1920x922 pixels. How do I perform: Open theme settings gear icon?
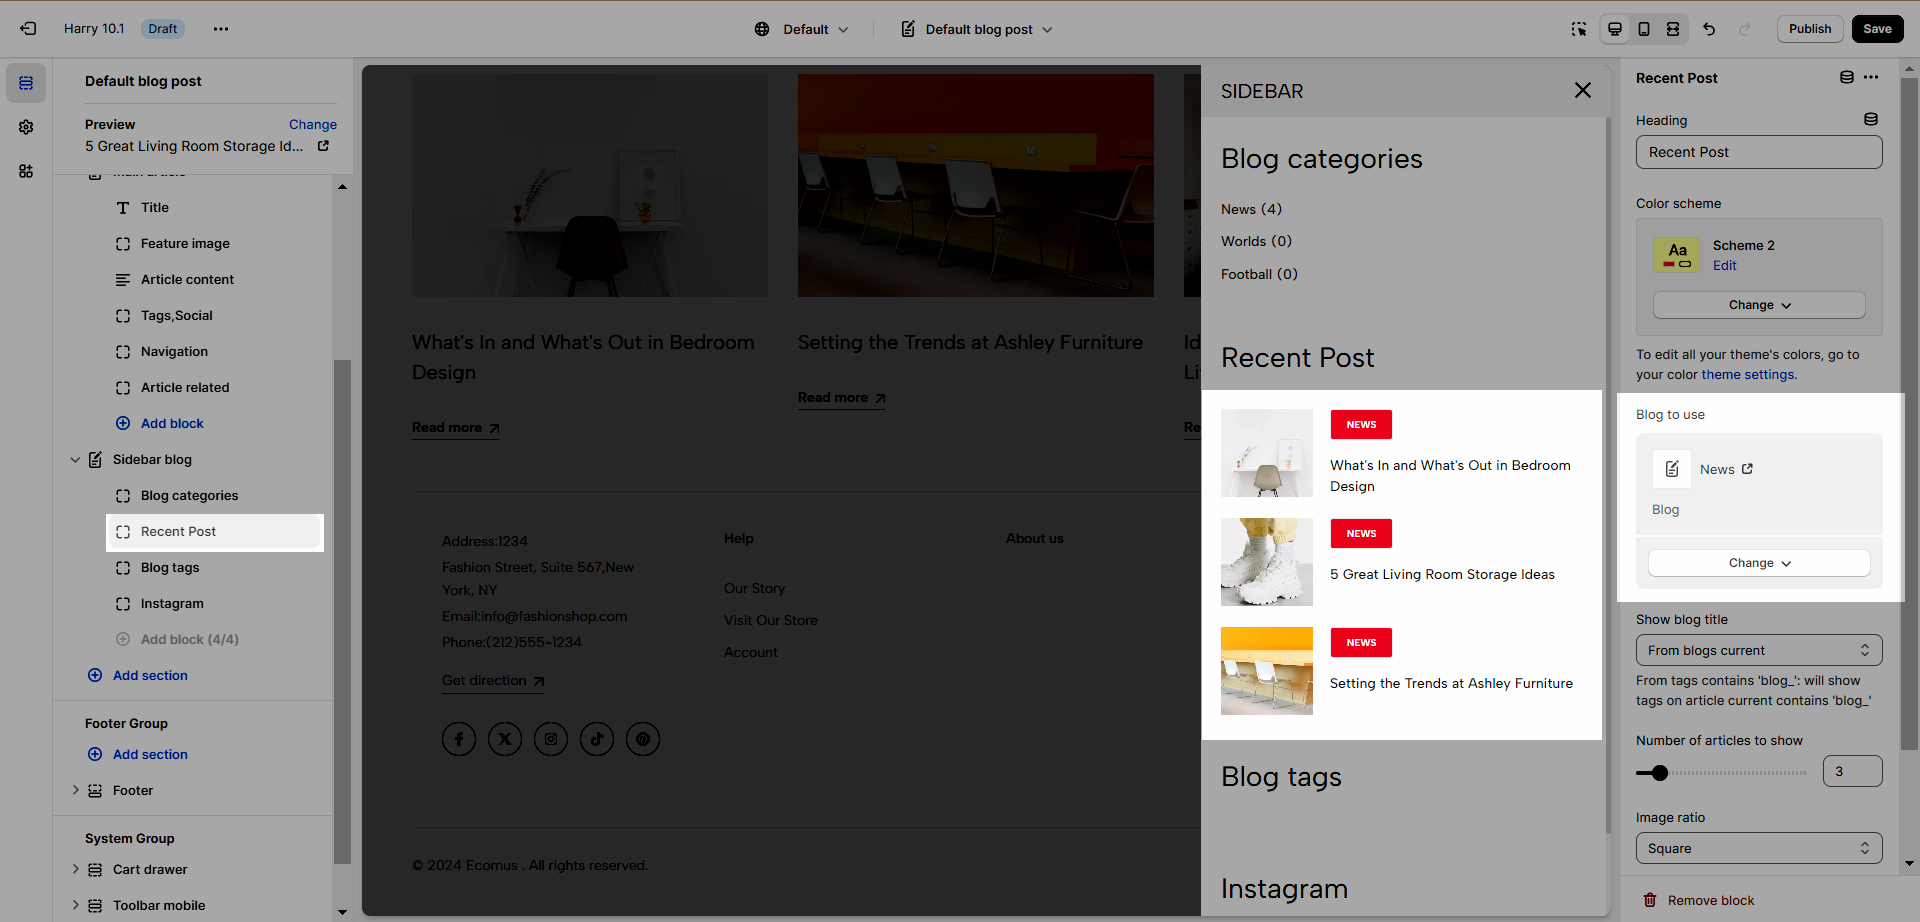(x=26, y=127)
